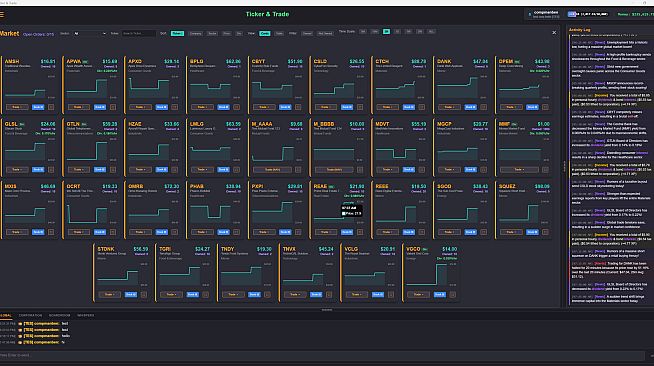
Task: Click the Ticker search field
Action: pyautogui.click(x=138, y=33)
